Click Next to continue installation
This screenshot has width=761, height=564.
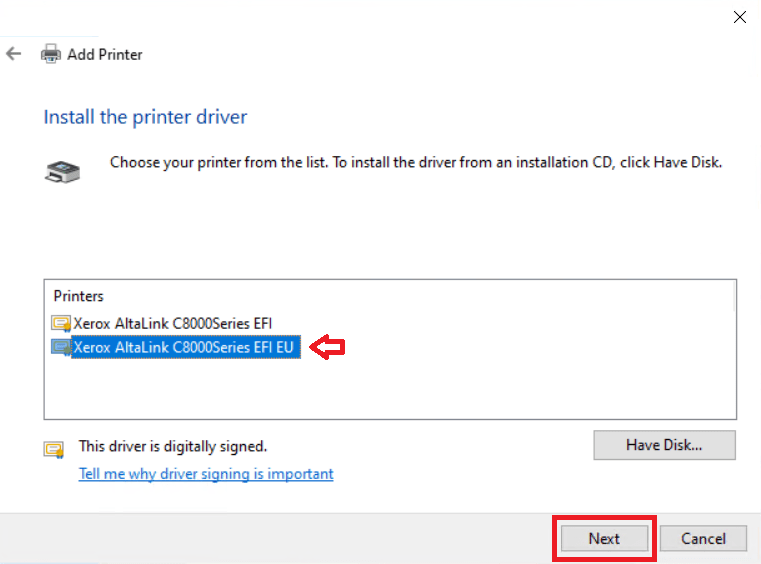point(604,538)
